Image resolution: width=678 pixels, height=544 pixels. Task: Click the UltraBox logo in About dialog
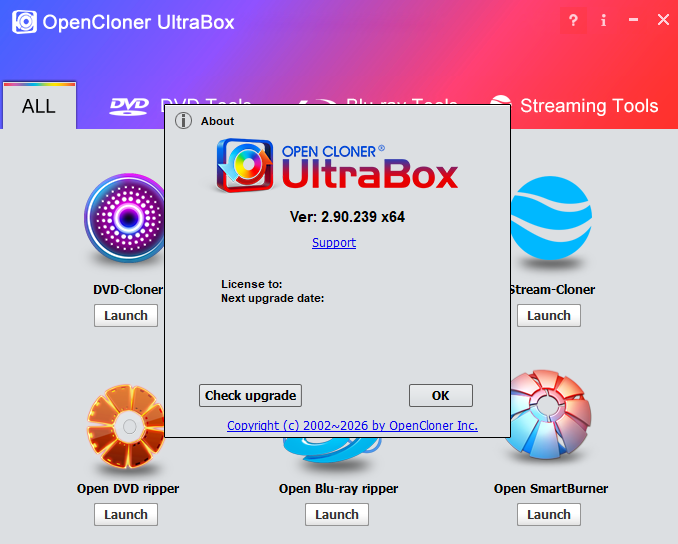click(337, 166)
